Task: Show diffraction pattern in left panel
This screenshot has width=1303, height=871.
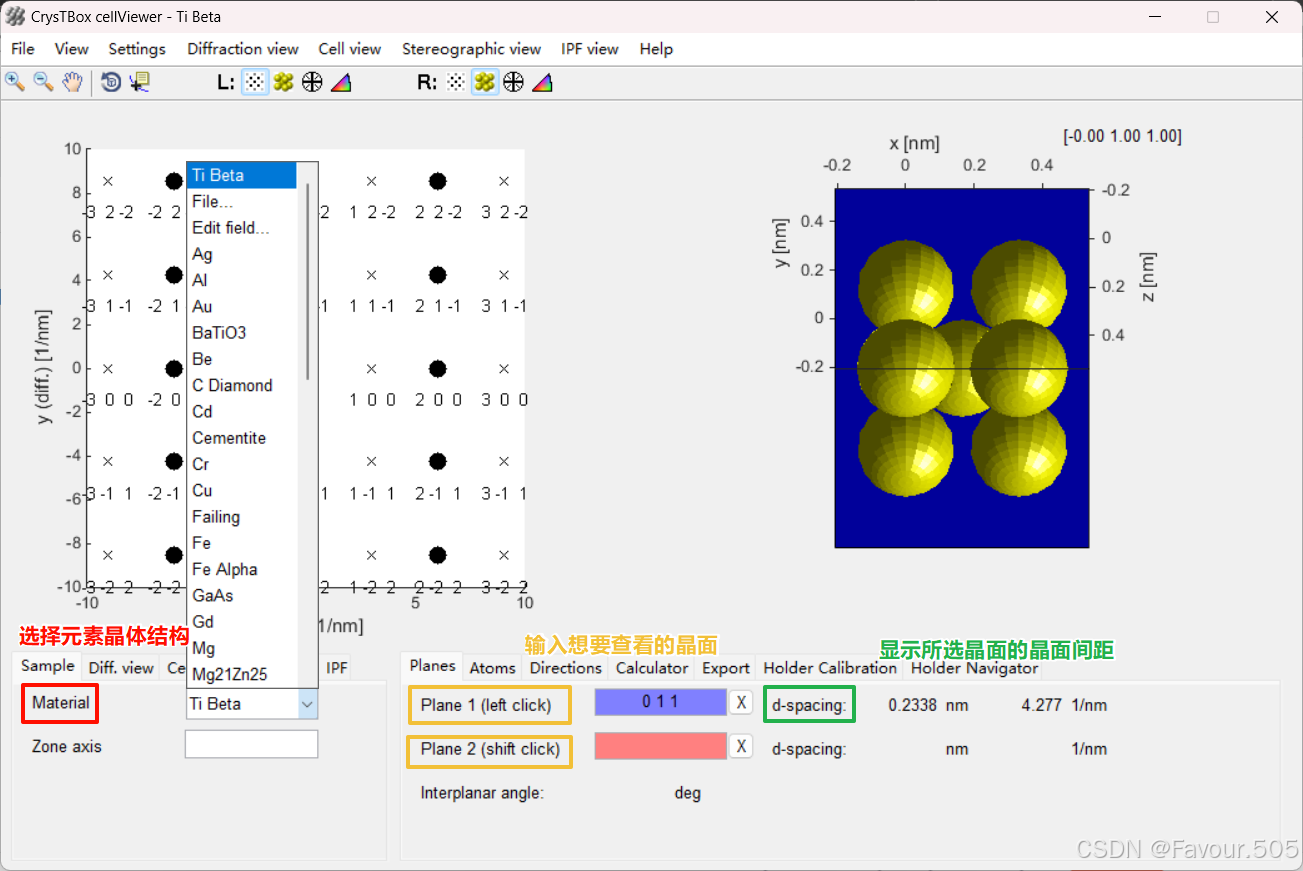Action: click(x=255, y=82)
